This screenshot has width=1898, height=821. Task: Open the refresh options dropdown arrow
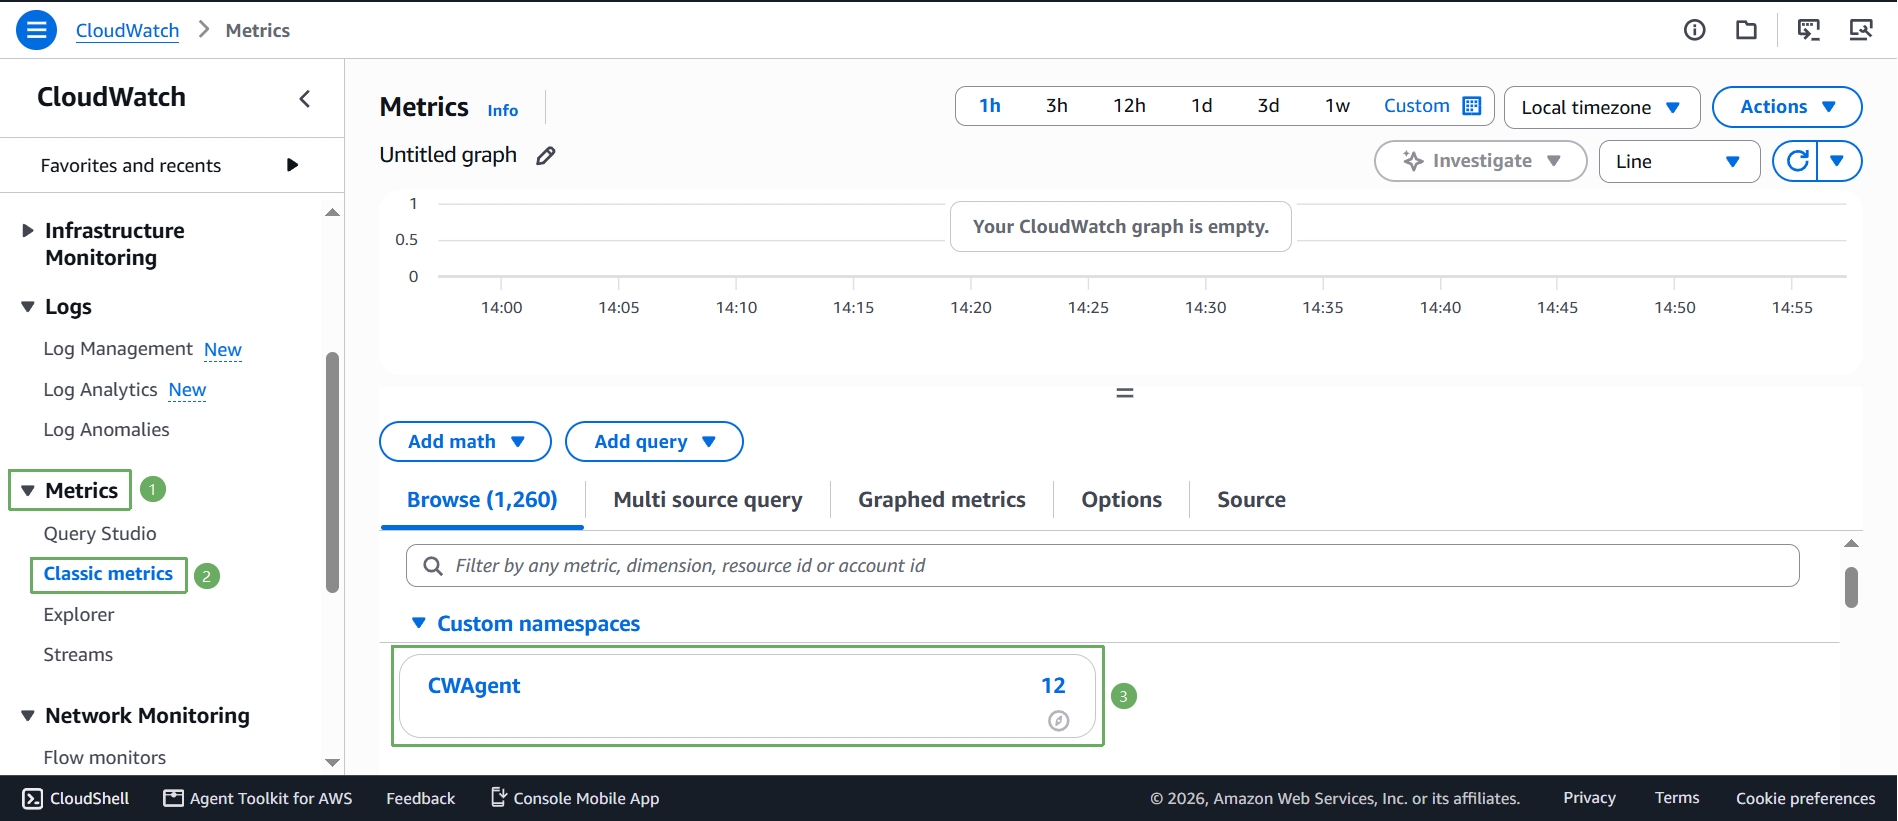coord(1837,161)
